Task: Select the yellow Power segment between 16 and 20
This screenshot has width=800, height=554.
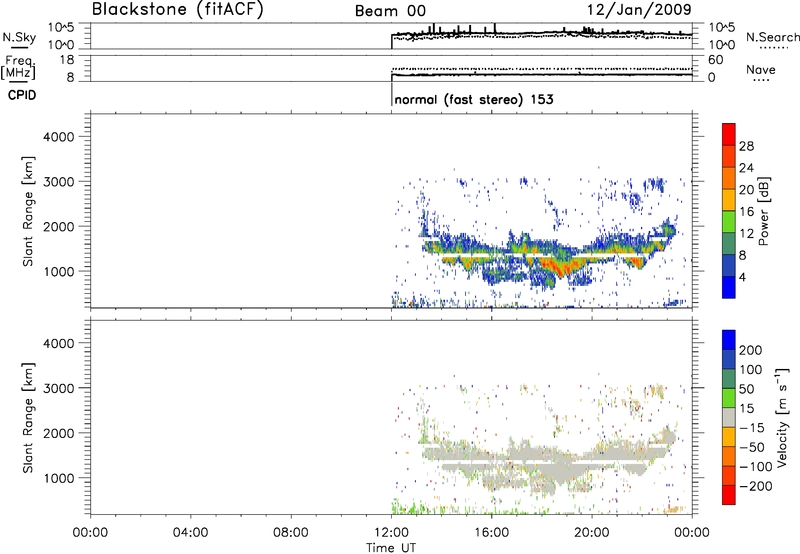Action: coord(729,199)
